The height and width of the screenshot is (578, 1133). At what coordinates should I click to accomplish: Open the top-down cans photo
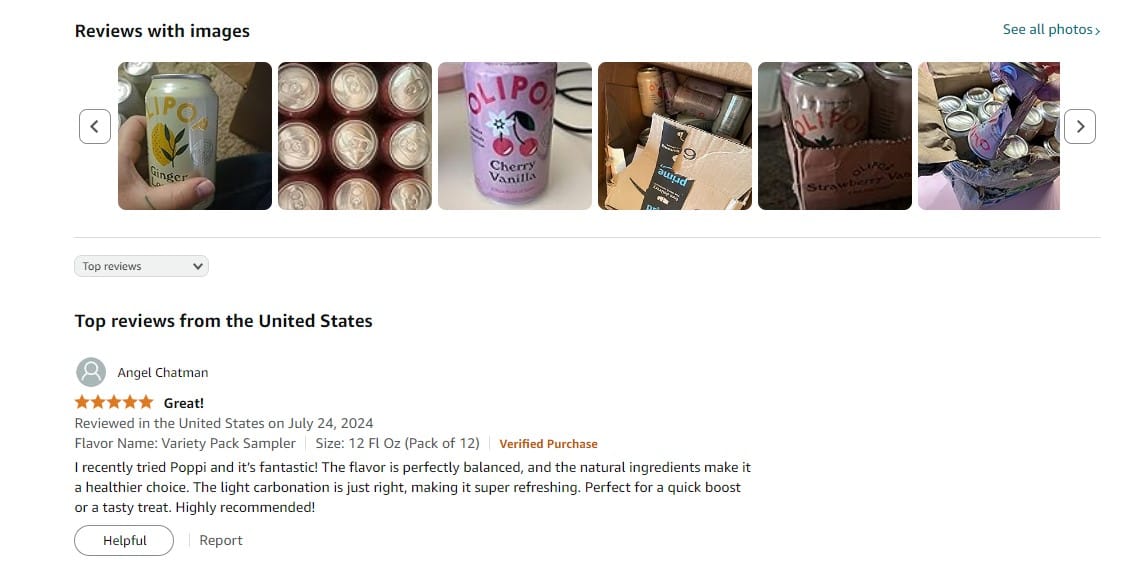click(355, 136)
